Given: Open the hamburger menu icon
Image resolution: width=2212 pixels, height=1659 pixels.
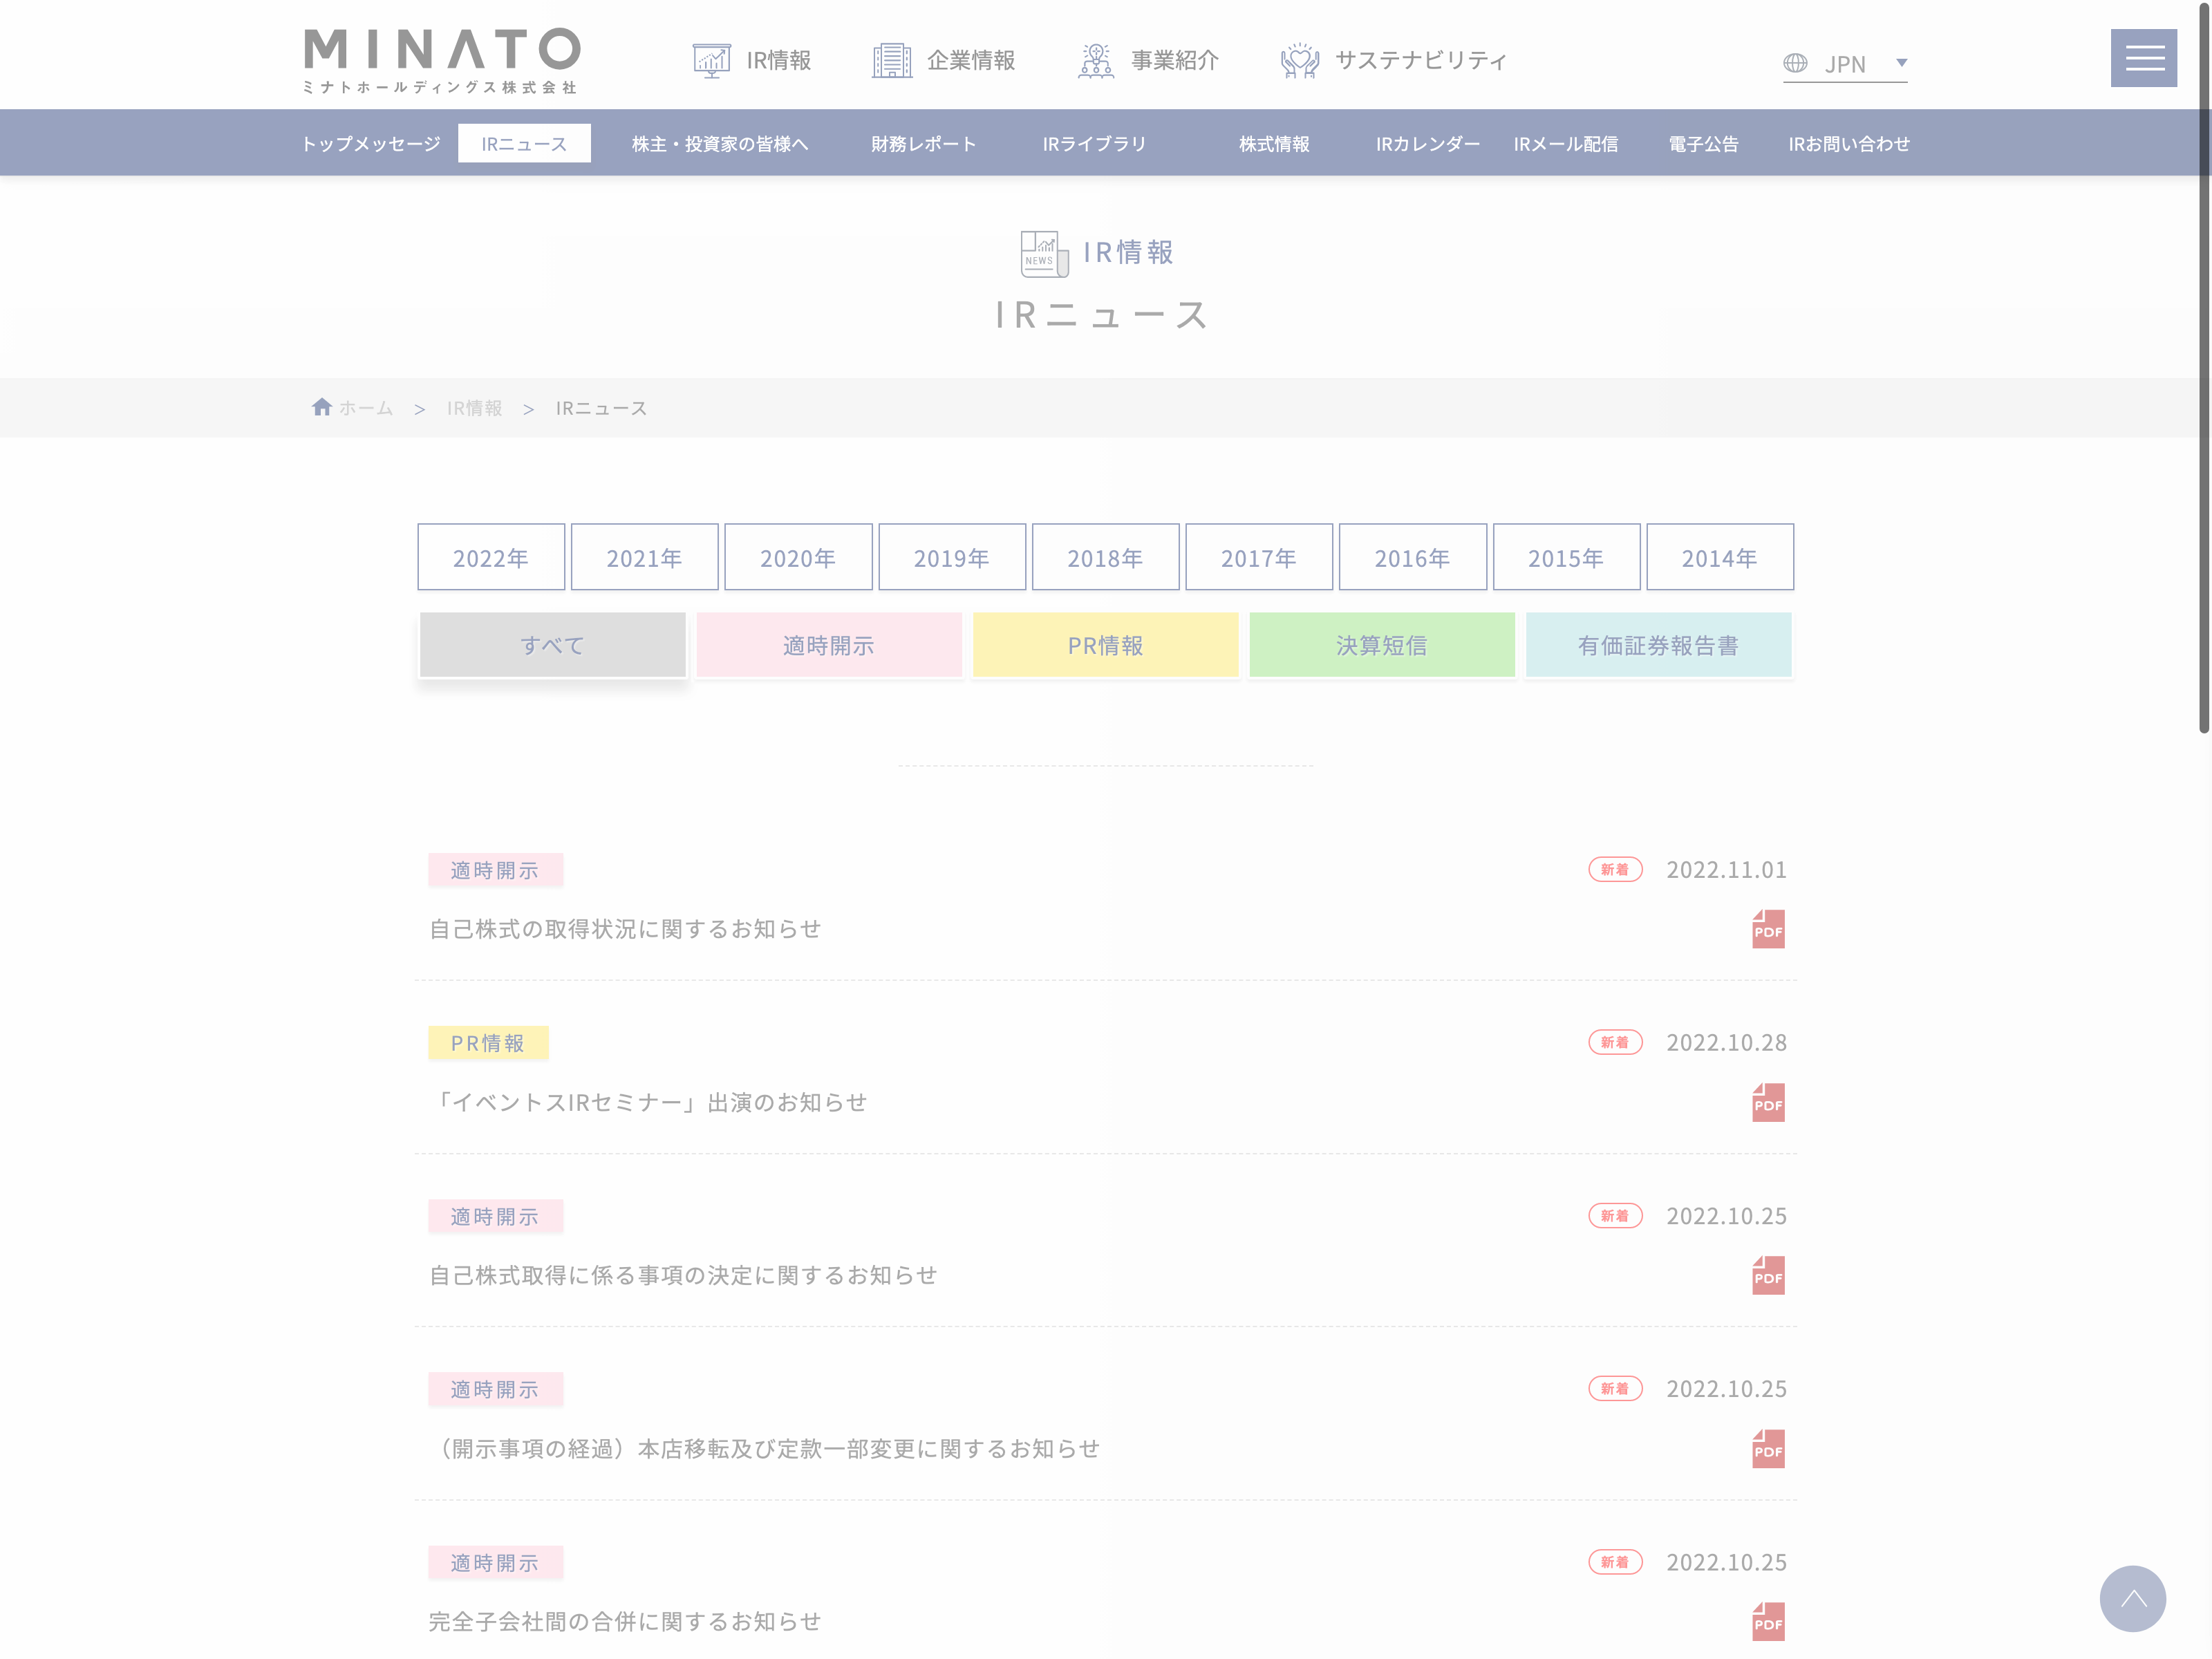Looking at the screenshot, I should pyautogui.click(x=2143, y=58).
